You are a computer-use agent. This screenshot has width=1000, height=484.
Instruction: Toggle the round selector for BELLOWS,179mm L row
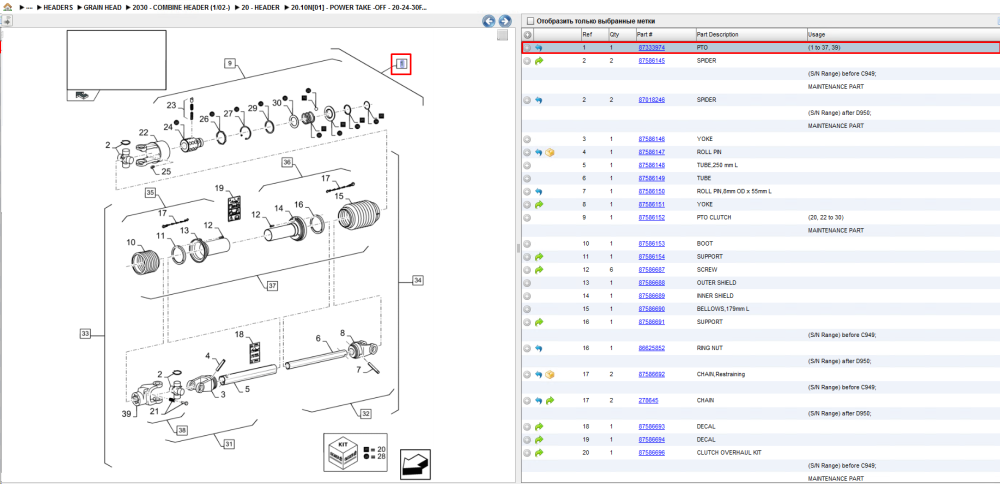coord(527,309)
